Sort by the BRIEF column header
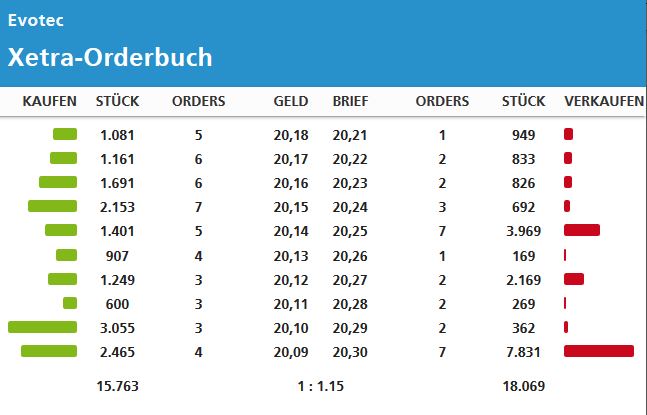Viewport: 647px width, 415px height. pos(350,101)
